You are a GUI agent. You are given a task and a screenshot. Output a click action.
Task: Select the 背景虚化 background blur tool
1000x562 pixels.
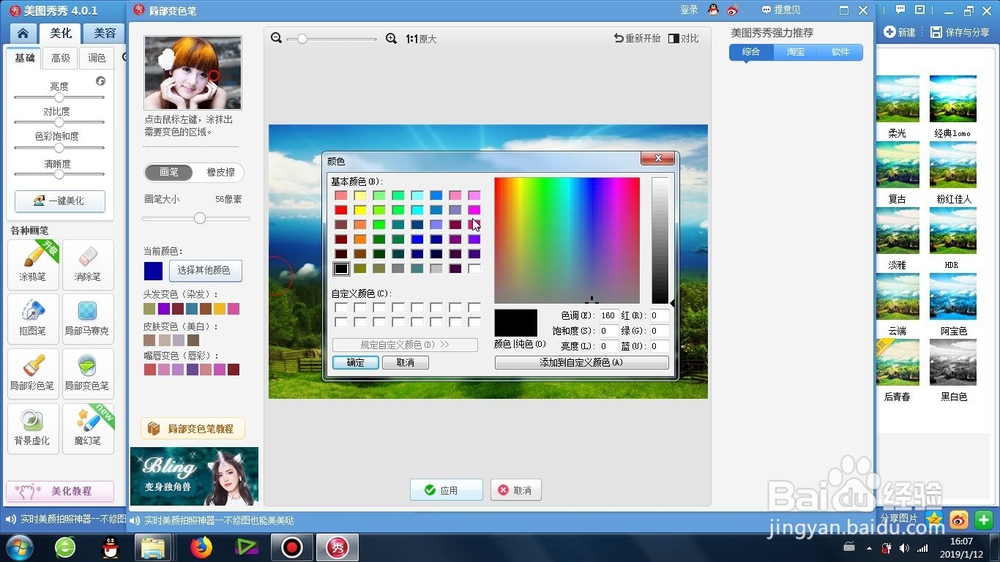pos(33,428)
